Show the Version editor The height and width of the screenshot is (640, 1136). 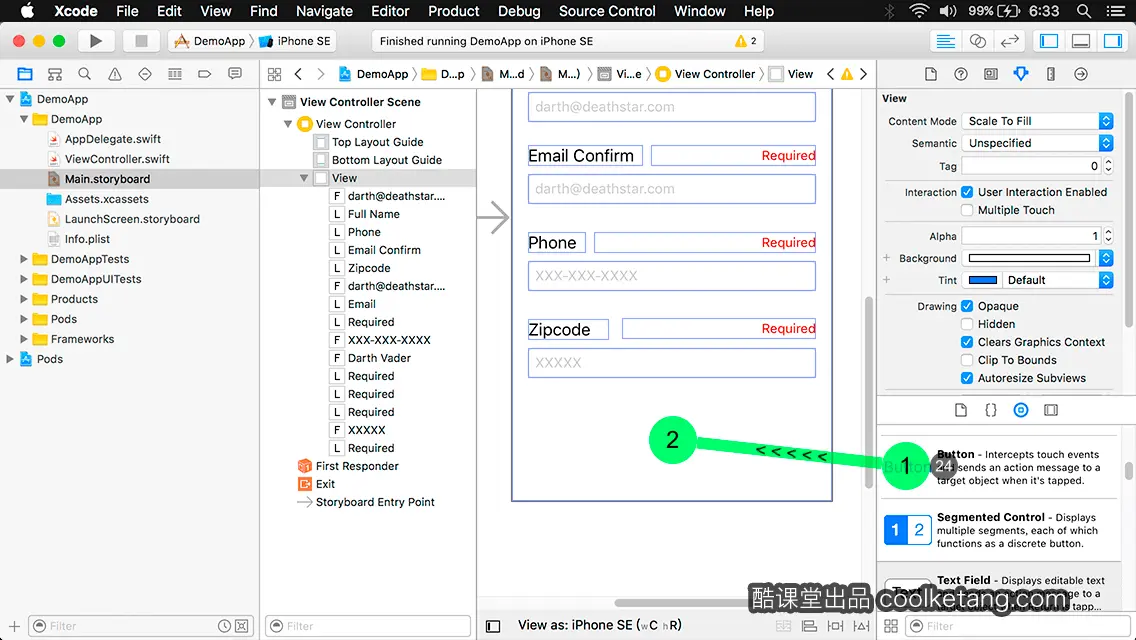point(1010,41)
